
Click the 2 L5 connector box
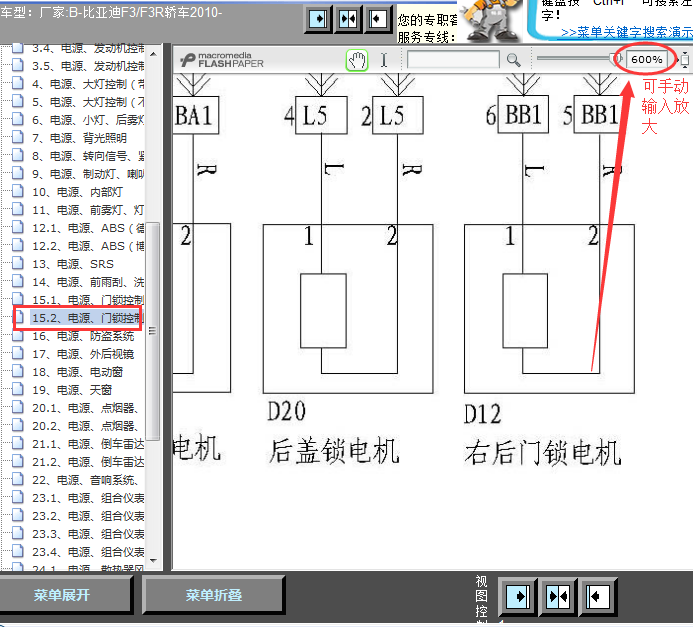(x=398, y=115)
